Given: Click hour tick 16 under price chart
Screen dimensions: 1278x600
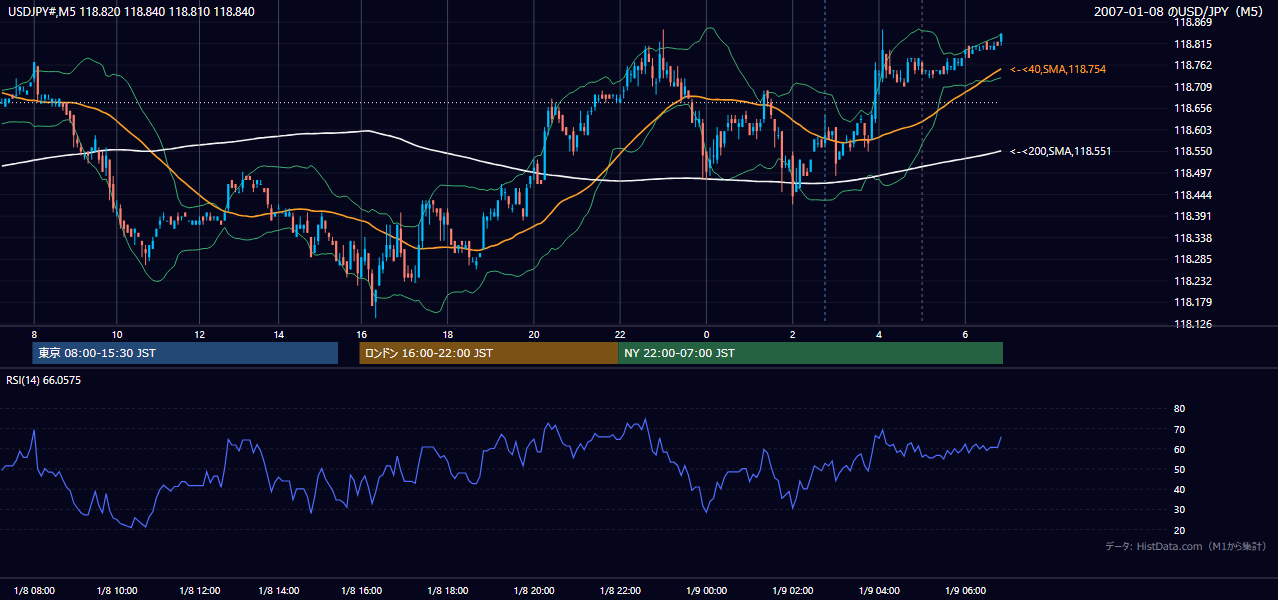Looking at the screenshot, I should pos(362,334).
